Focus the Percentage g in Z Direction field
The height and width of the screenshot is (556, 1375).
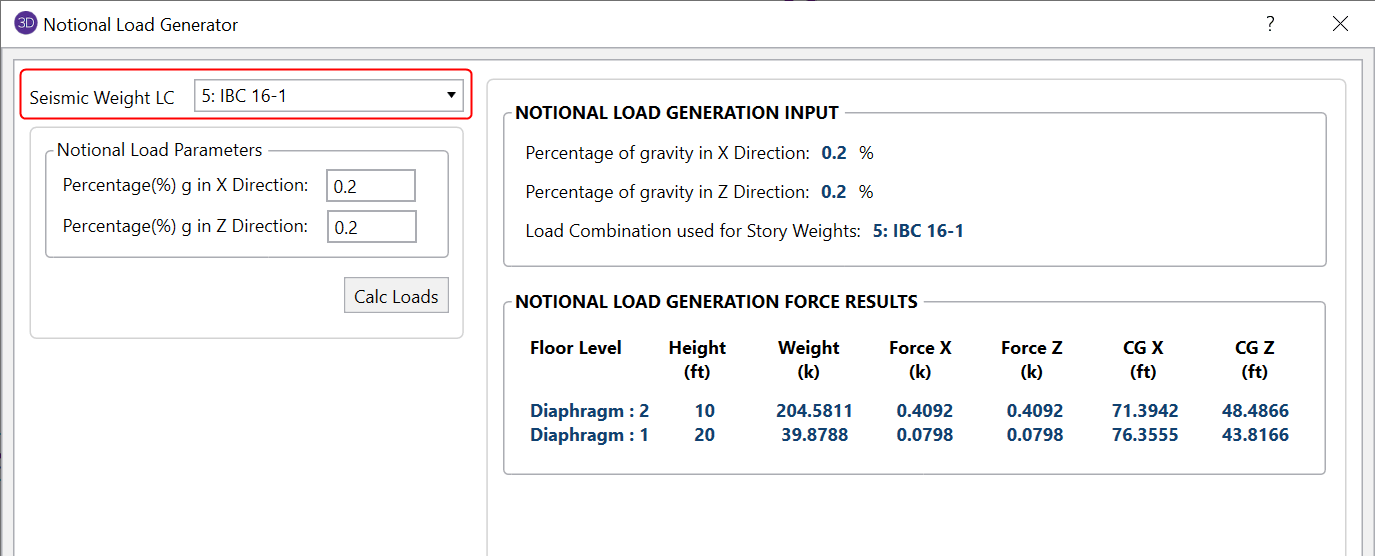click(370, 227)
